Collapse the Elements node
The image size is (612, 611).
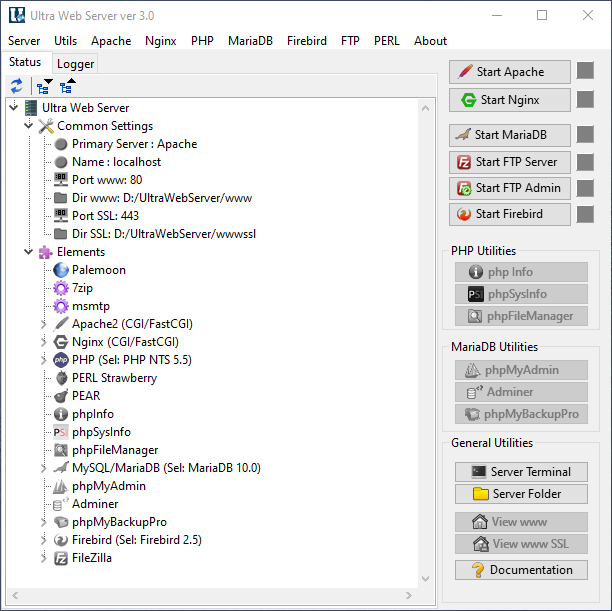[x=28, y=251]
